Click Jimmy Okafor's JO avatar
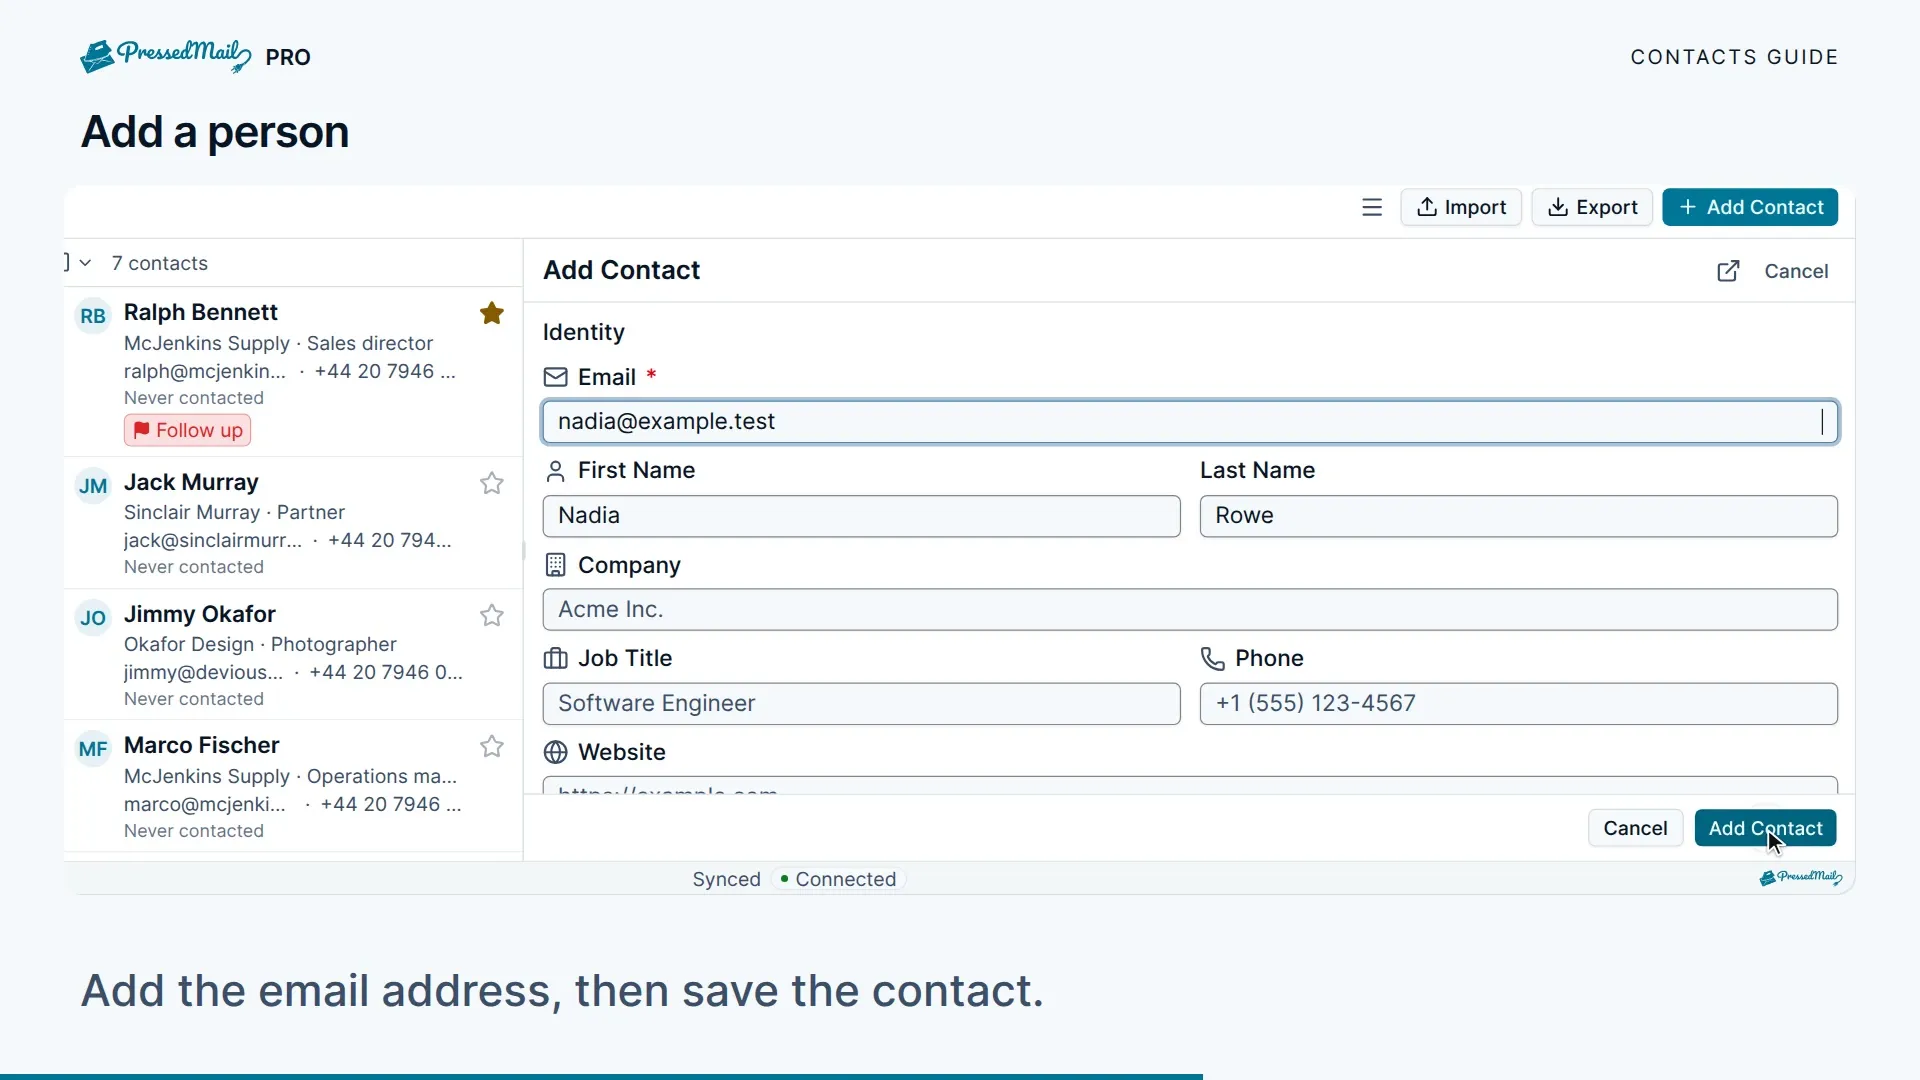The image size is (1920, 1080). [93, 618]
